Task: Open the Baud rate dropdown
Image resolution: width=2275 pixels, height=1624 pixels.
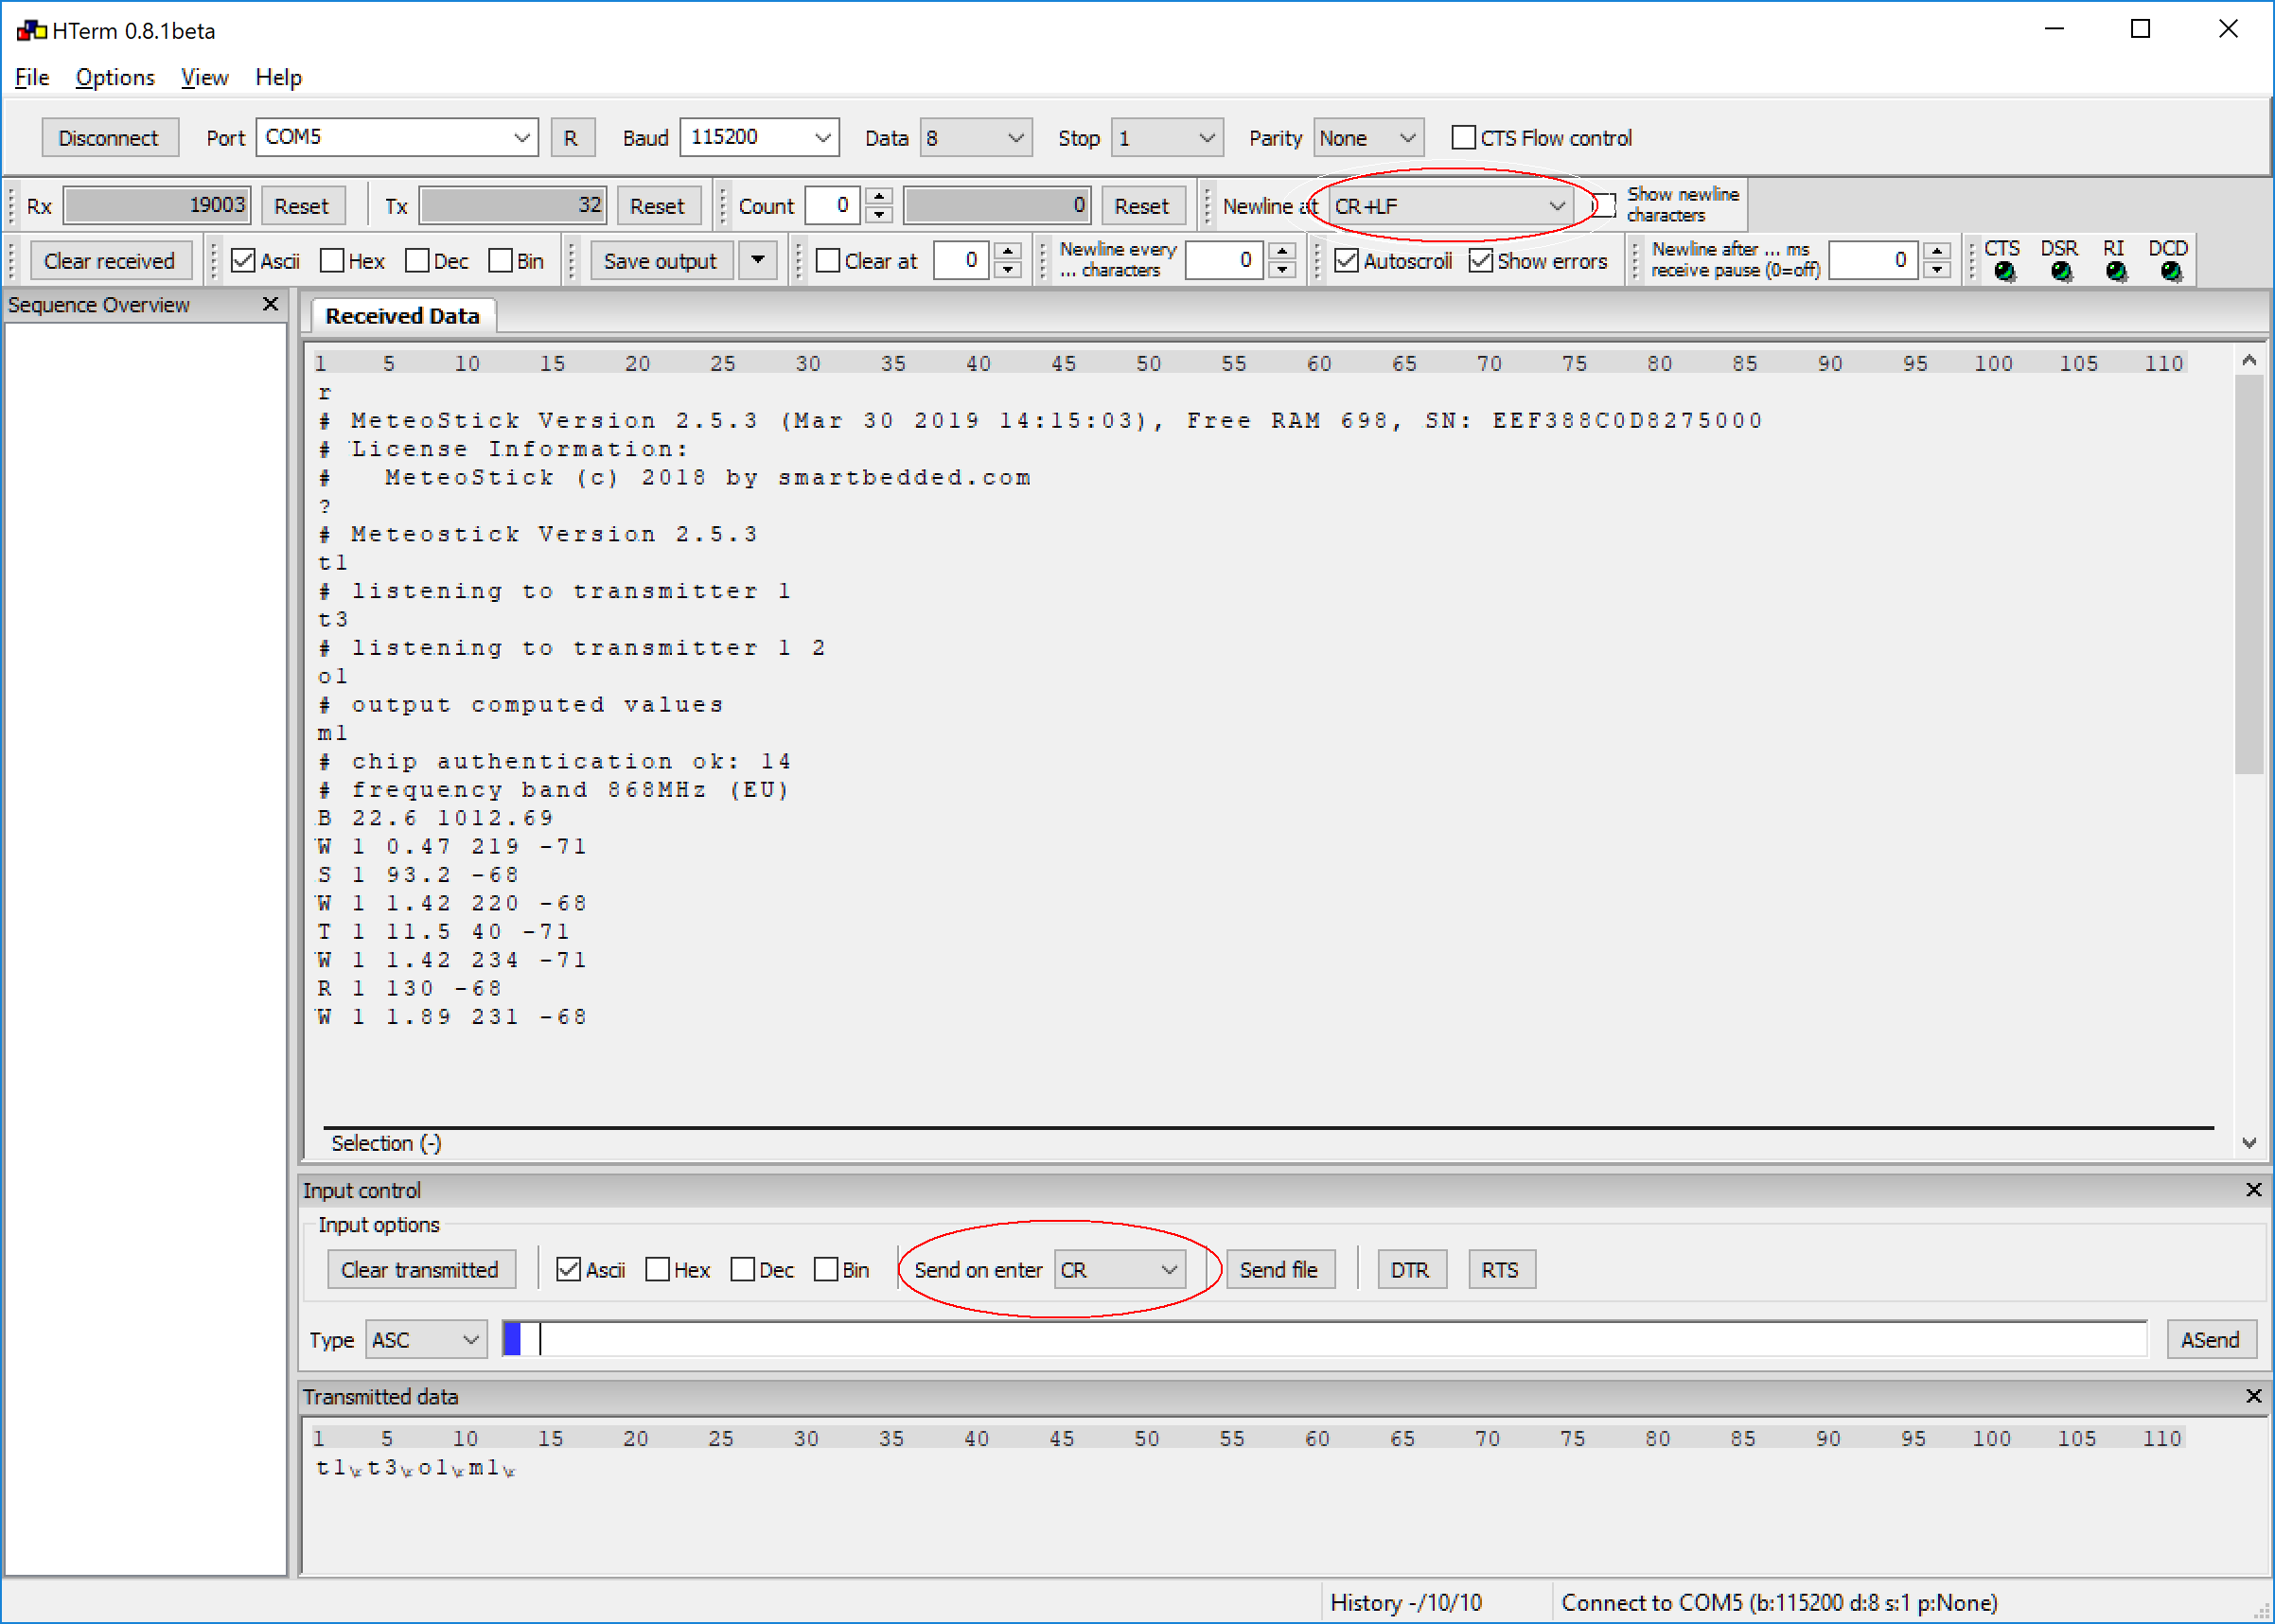Action: pyautogui.click(x=822, y=138)
